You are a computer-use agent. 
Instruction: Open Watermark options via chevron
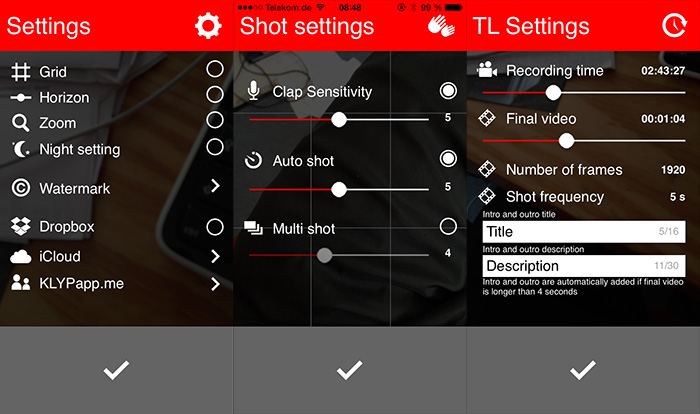click(215, 185)
